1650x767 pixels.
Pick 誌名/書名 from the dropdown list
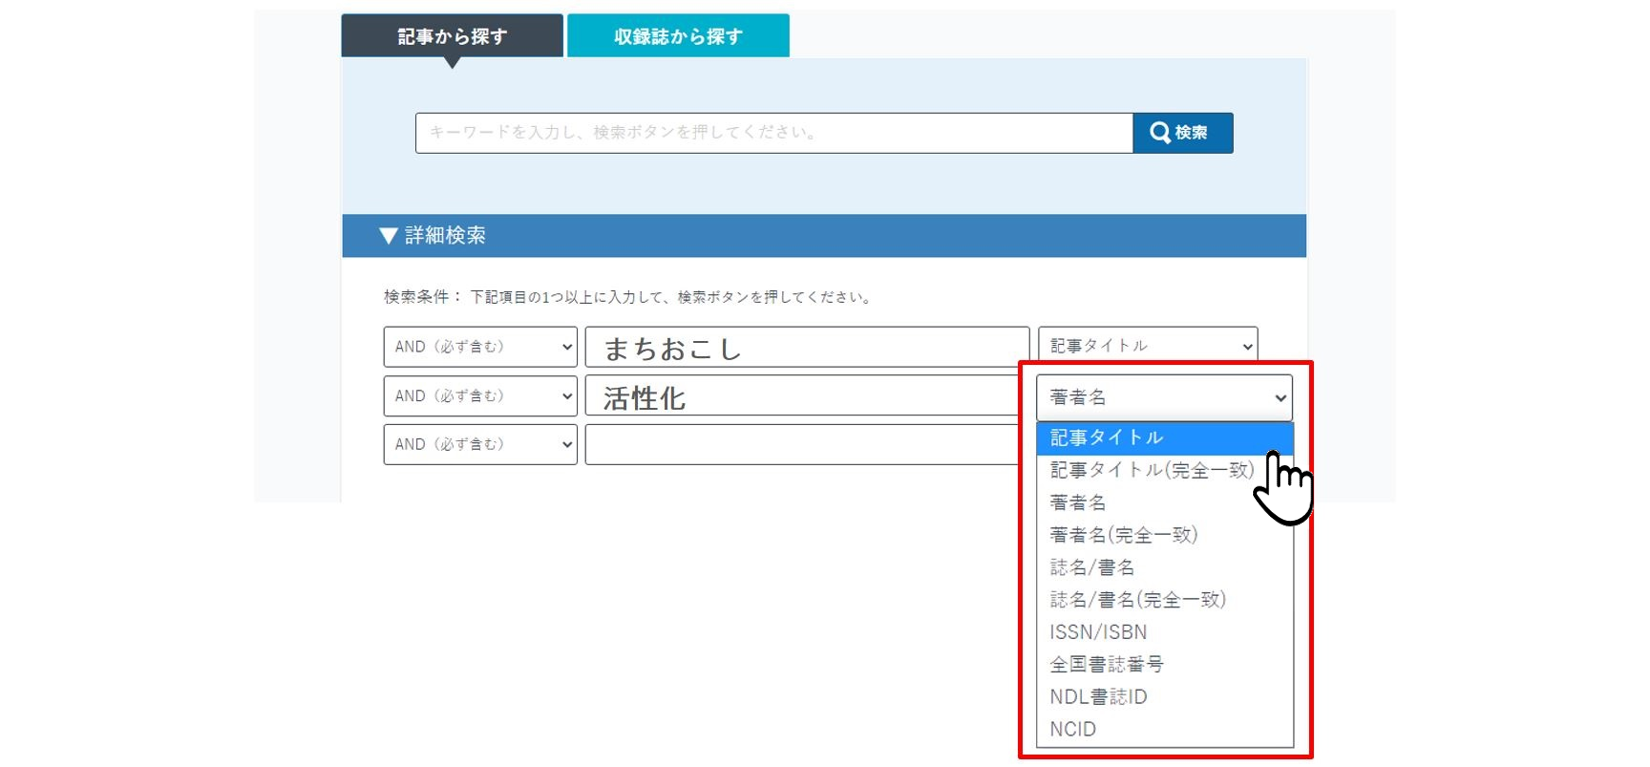tap(1092, 568)
